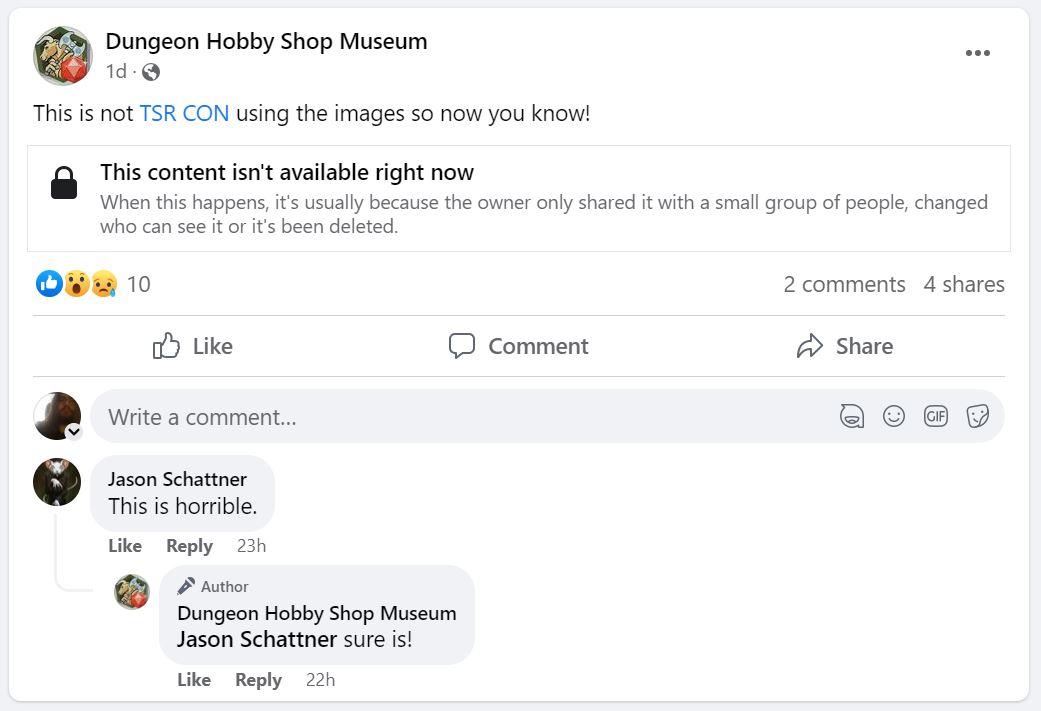Open the profile switcher arrow on comment avatar

click(x=73, y=432)
